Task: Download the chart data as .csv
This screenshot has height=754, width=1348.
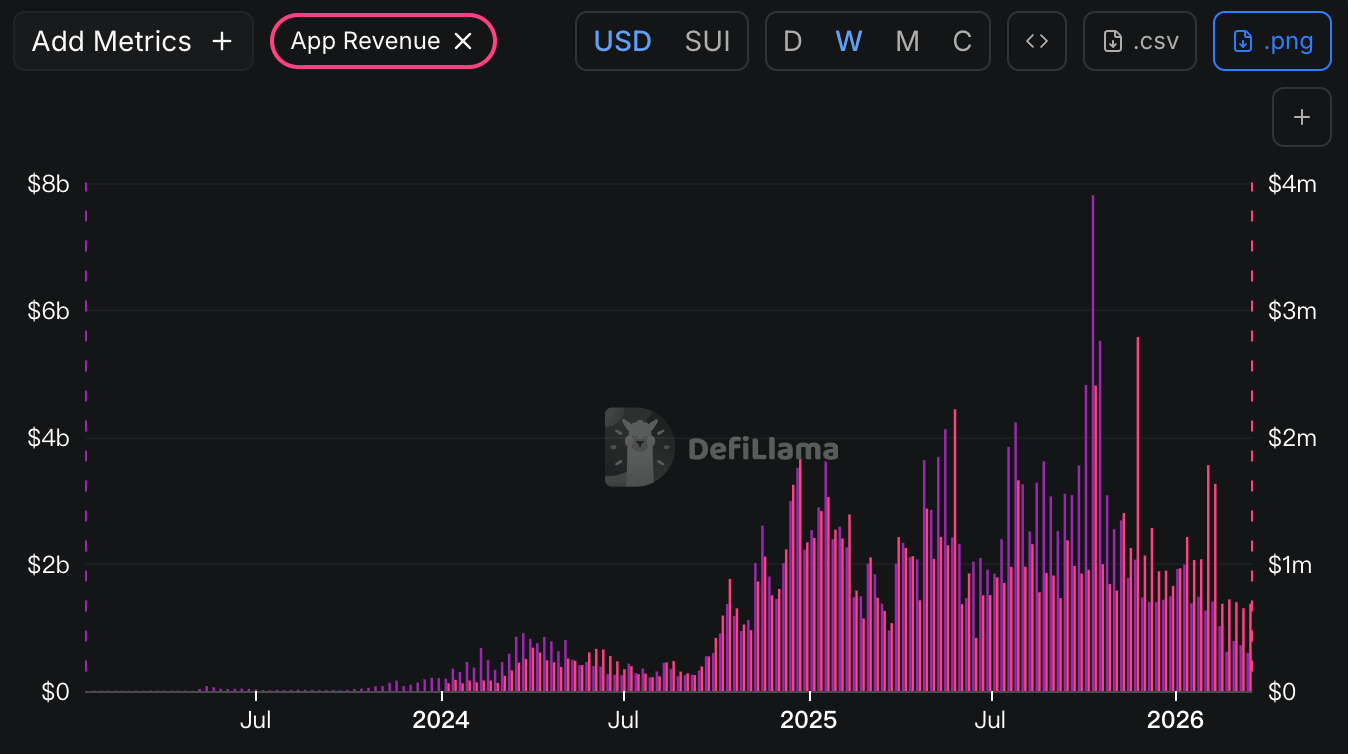Action: (x=1140, y=41)
